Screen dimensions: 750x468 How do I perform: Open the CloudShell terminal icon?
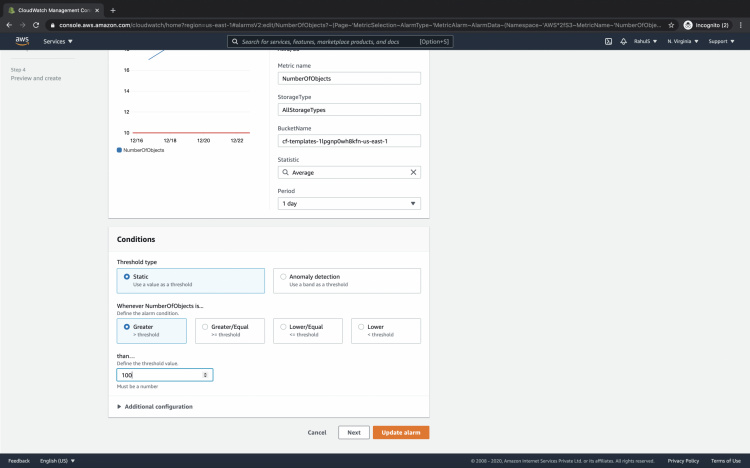(x=608, y=41)
